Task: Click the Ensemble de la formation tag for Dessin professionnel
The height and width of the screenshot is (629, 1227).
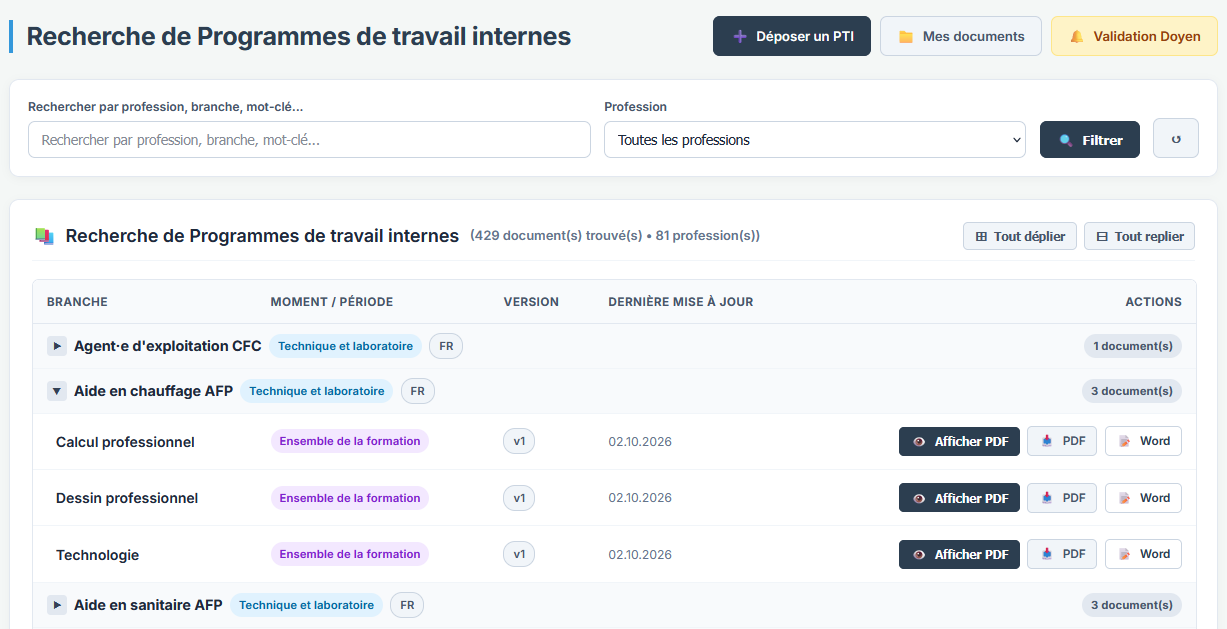Action: (x=350, y=498)
